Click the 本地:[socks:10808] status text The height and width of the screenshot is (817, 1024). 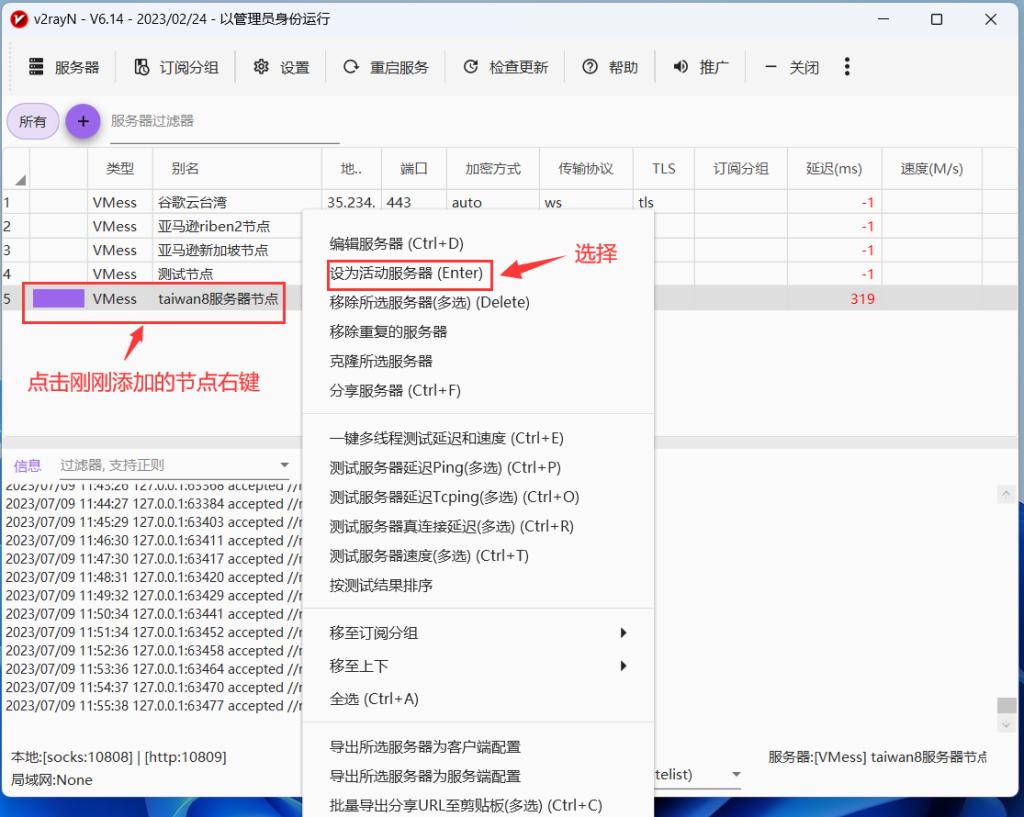pos(118,757)
